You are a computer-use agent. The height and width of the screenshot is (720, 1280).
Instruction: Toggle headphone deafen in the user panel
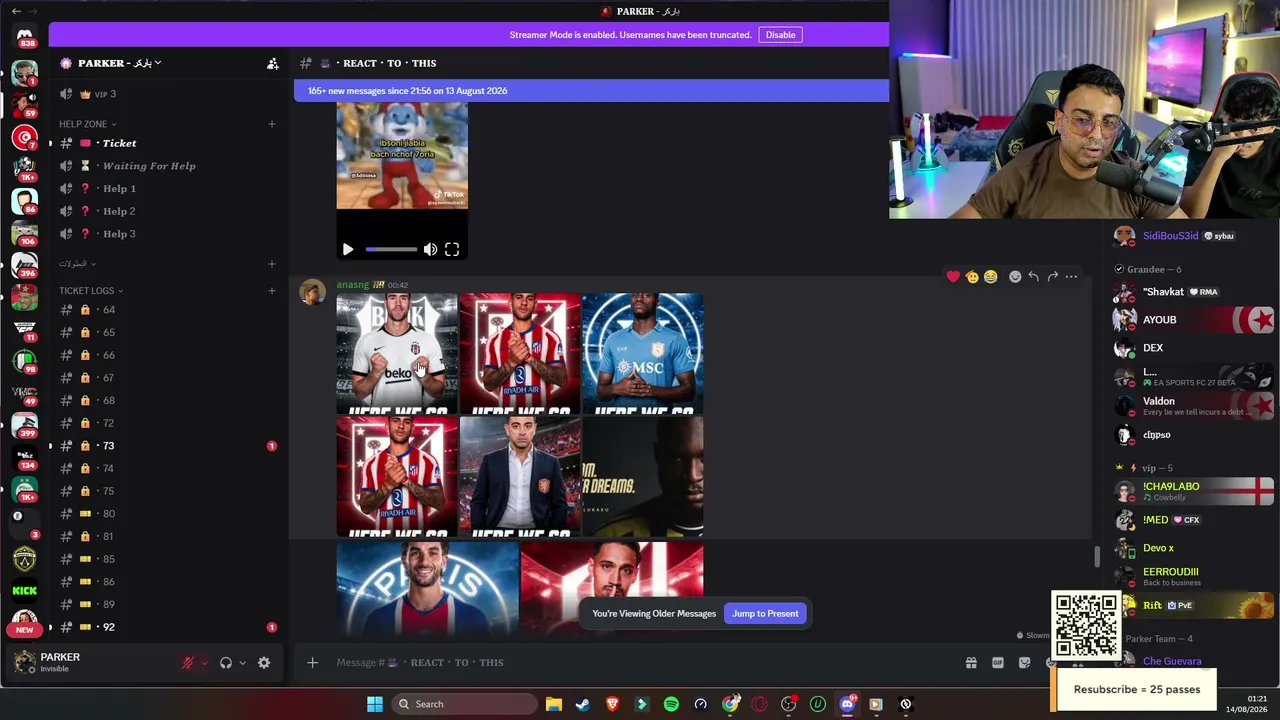226,663
